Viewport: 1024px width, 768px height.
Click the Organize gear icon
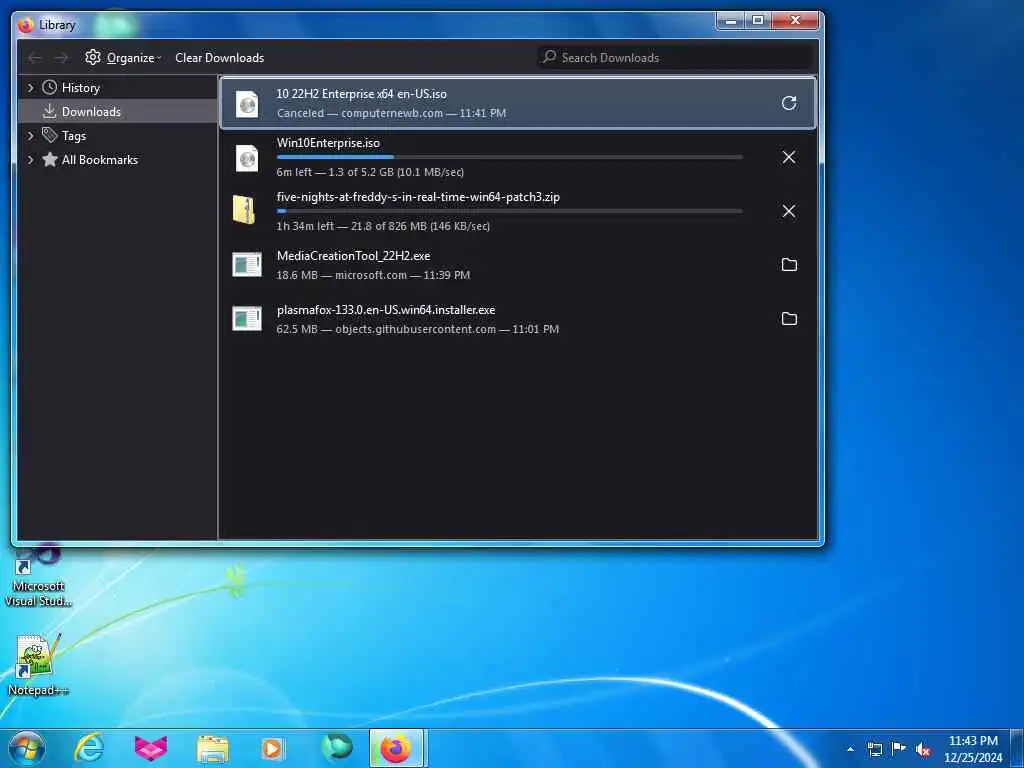(93, 57)
